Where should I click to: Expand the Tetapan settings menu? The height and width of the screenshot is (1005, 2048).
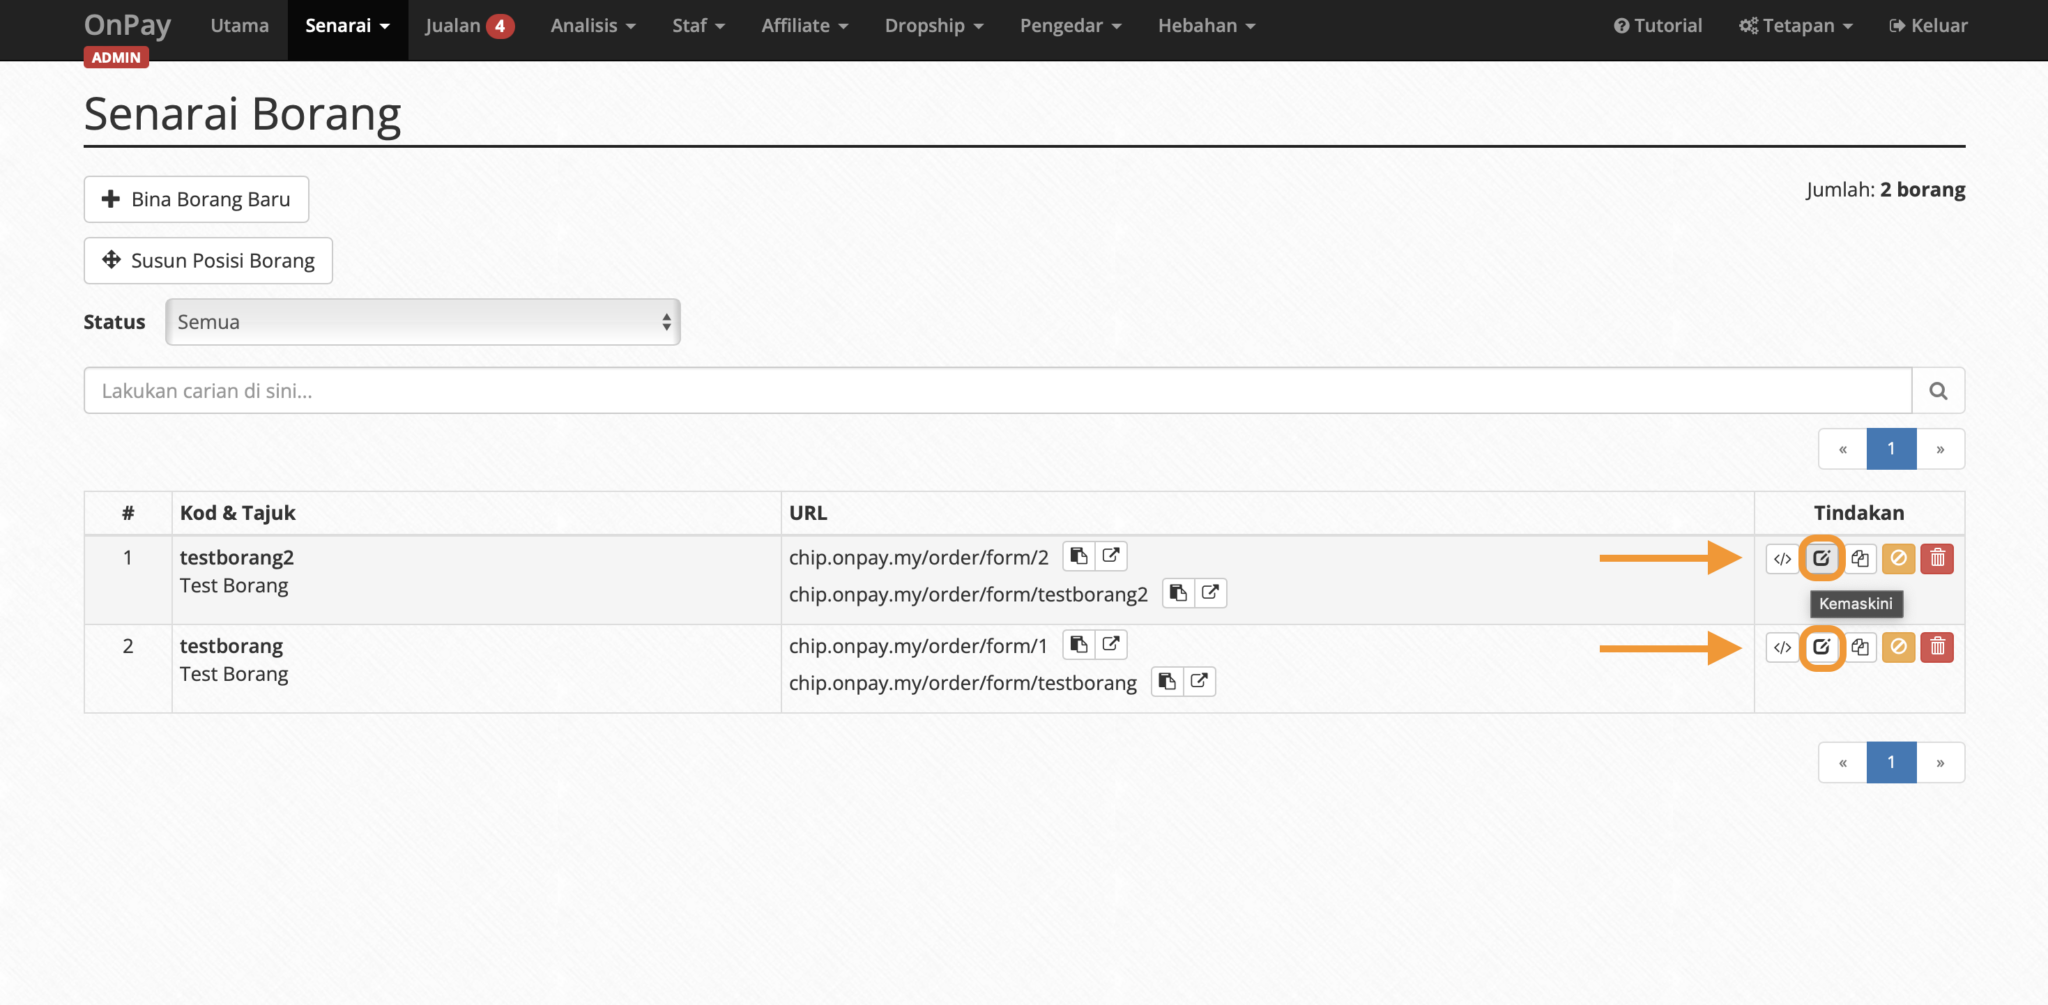tap(1796, 26)
